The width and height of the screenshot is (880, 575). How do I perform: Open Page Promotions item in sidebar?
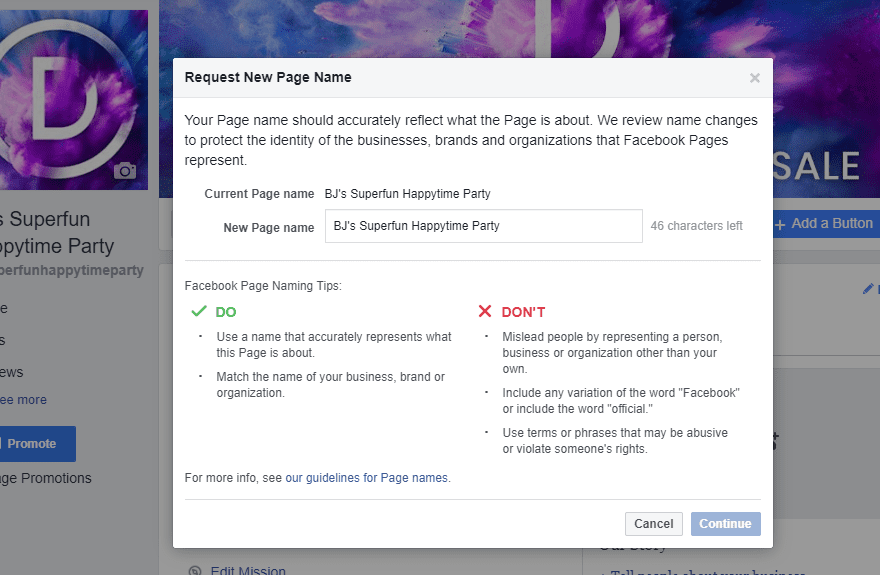(x=45, y=479)
